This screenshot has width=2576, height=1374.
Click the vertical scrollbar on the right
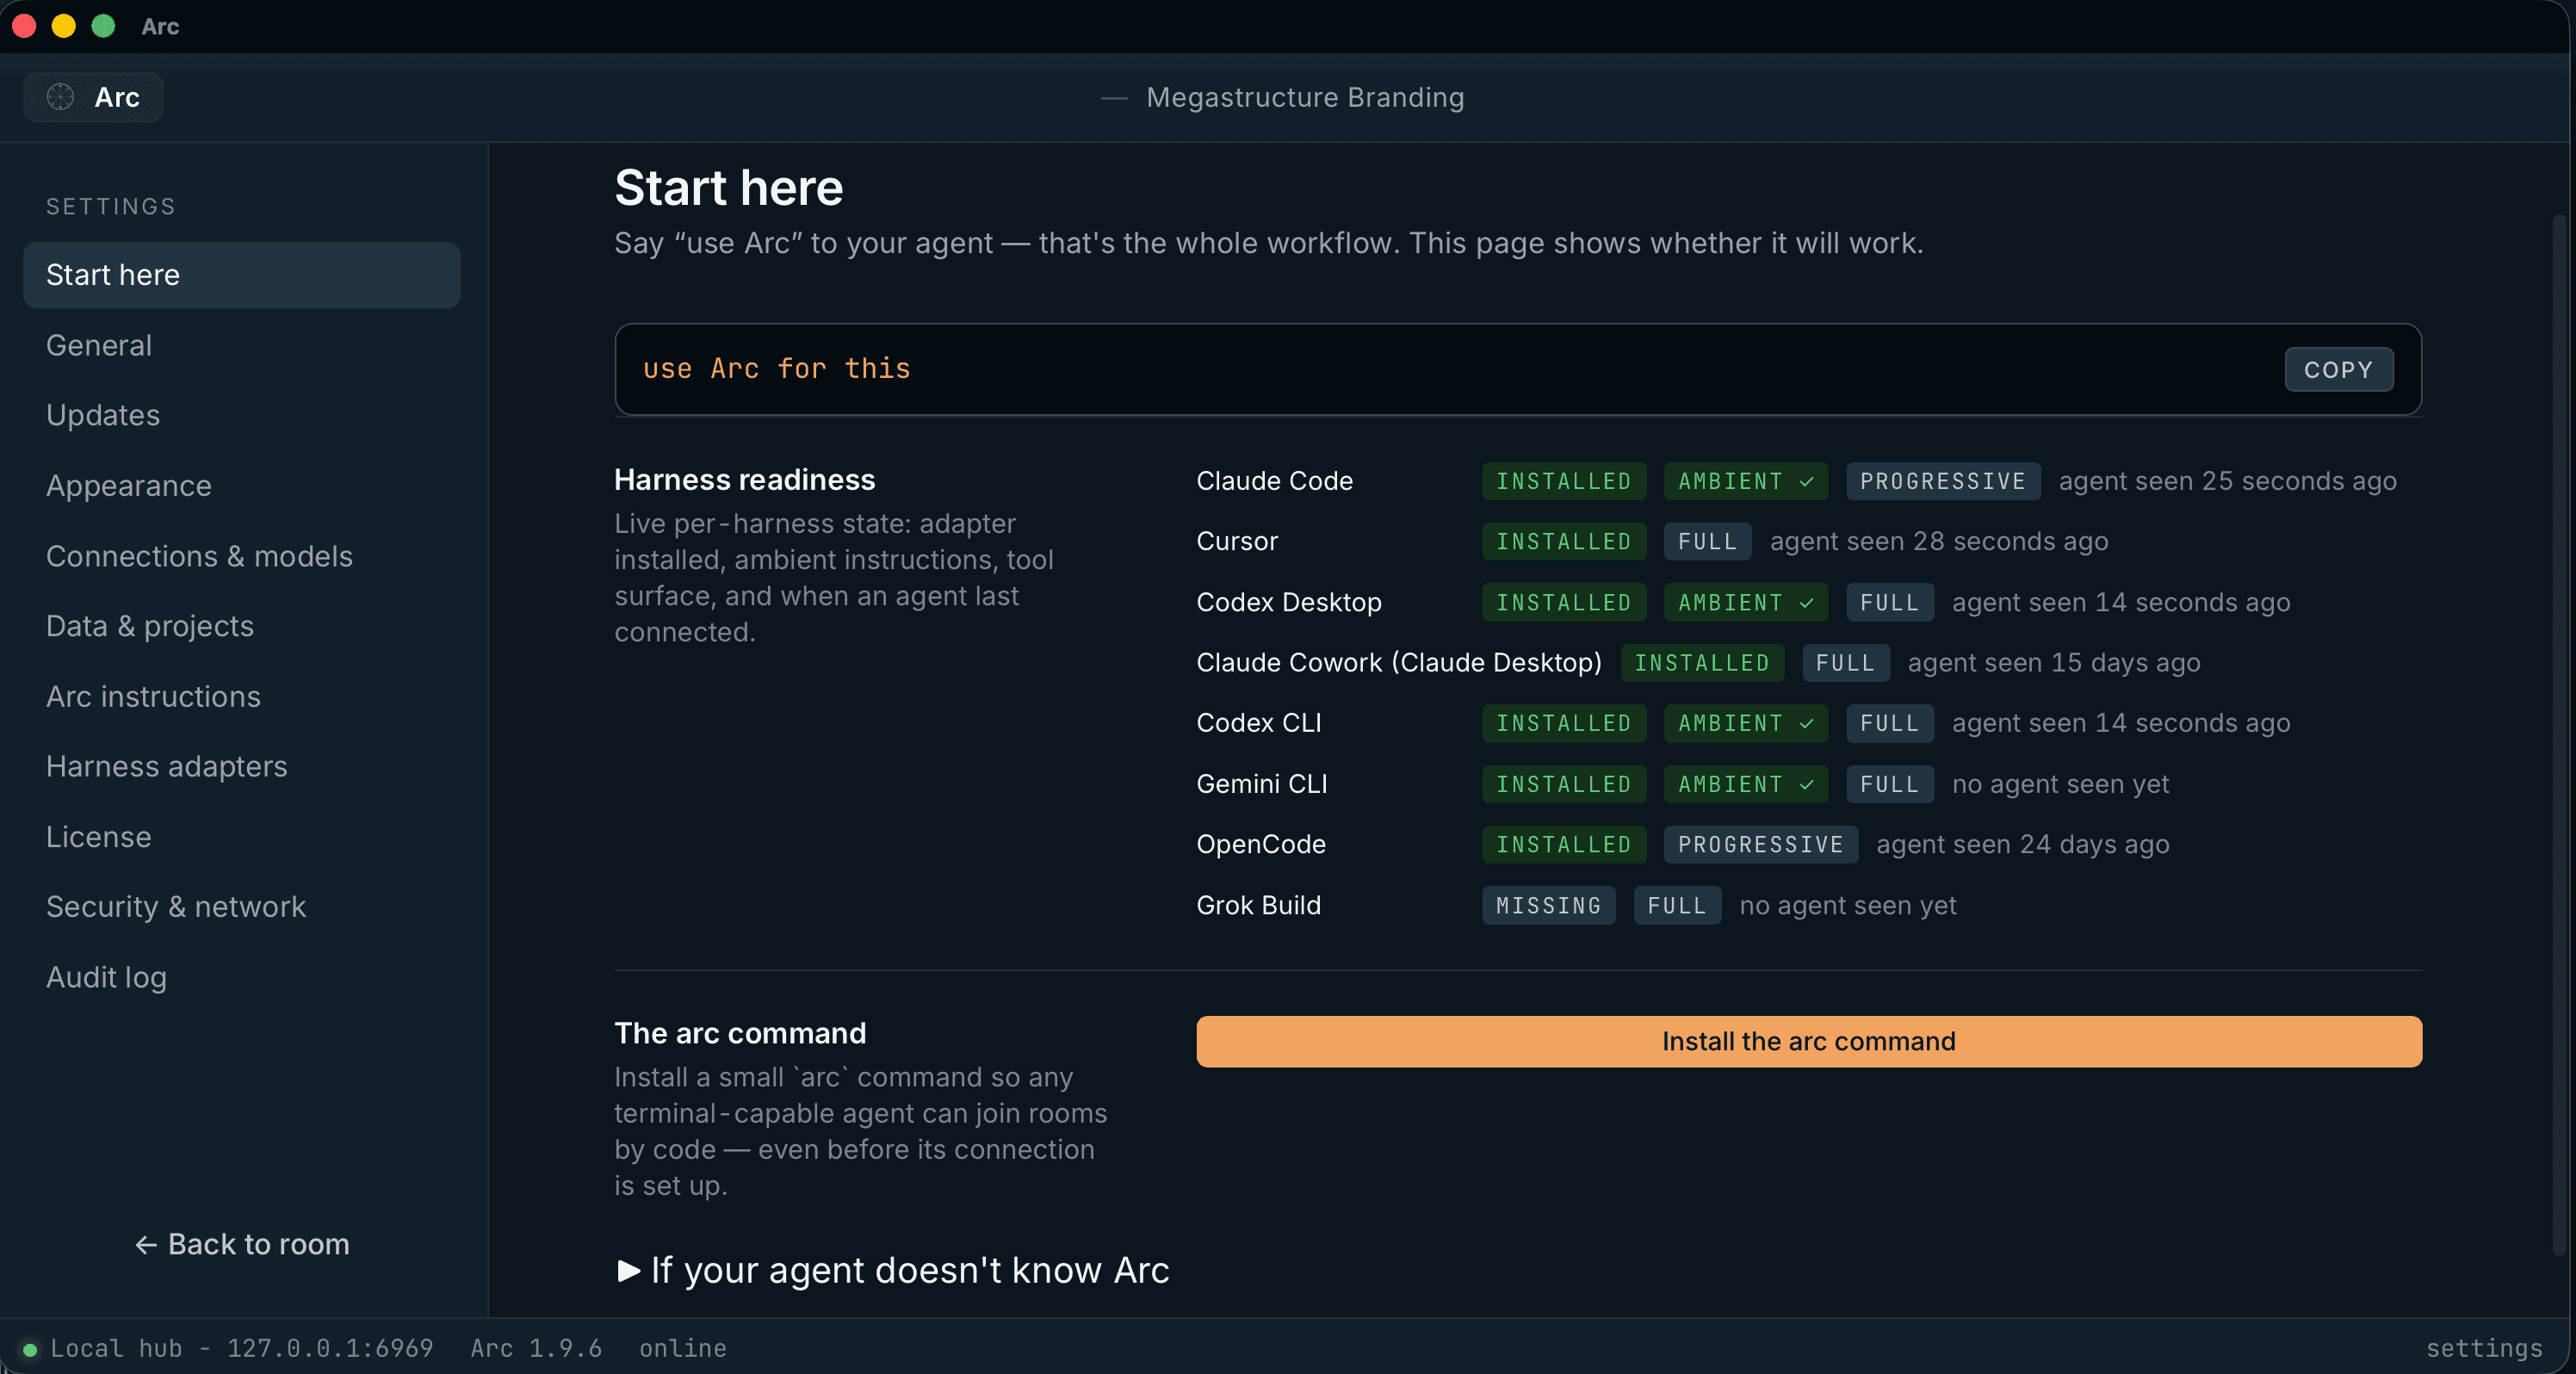pyautogui.click(x=2559, y=735)
